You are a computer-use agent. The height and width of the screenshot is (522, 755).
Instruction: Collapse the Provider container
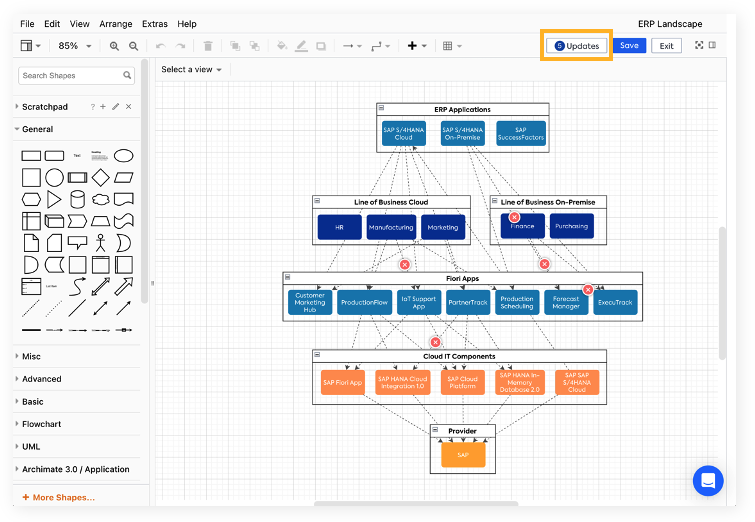[435, 429]
